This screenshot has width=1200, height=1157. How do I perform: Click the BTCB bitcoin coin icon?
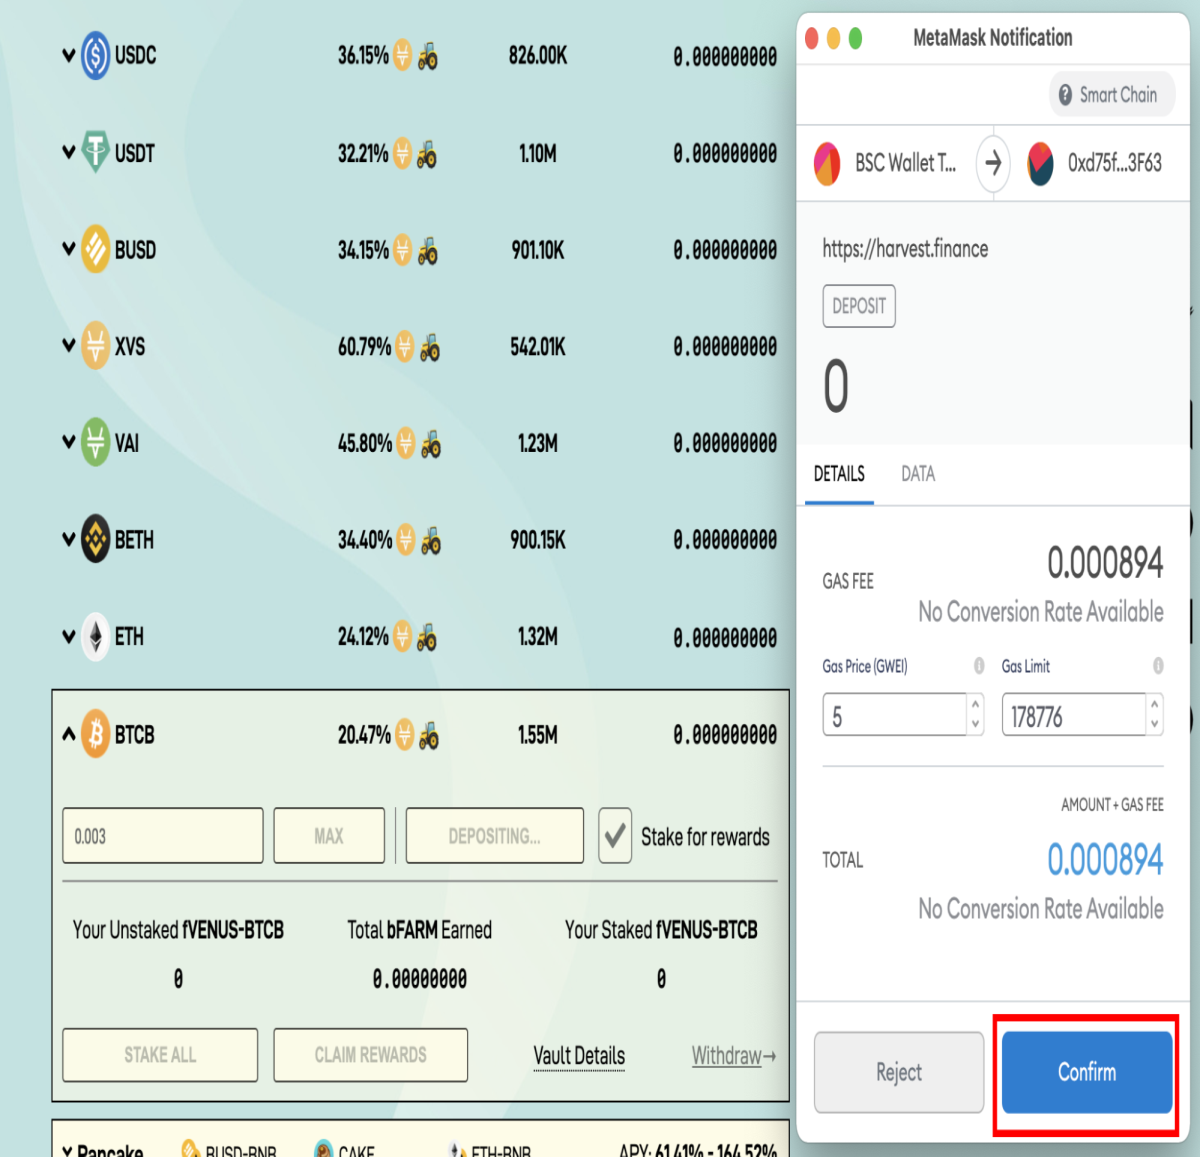pyautogui.click(x=95, y=734)
